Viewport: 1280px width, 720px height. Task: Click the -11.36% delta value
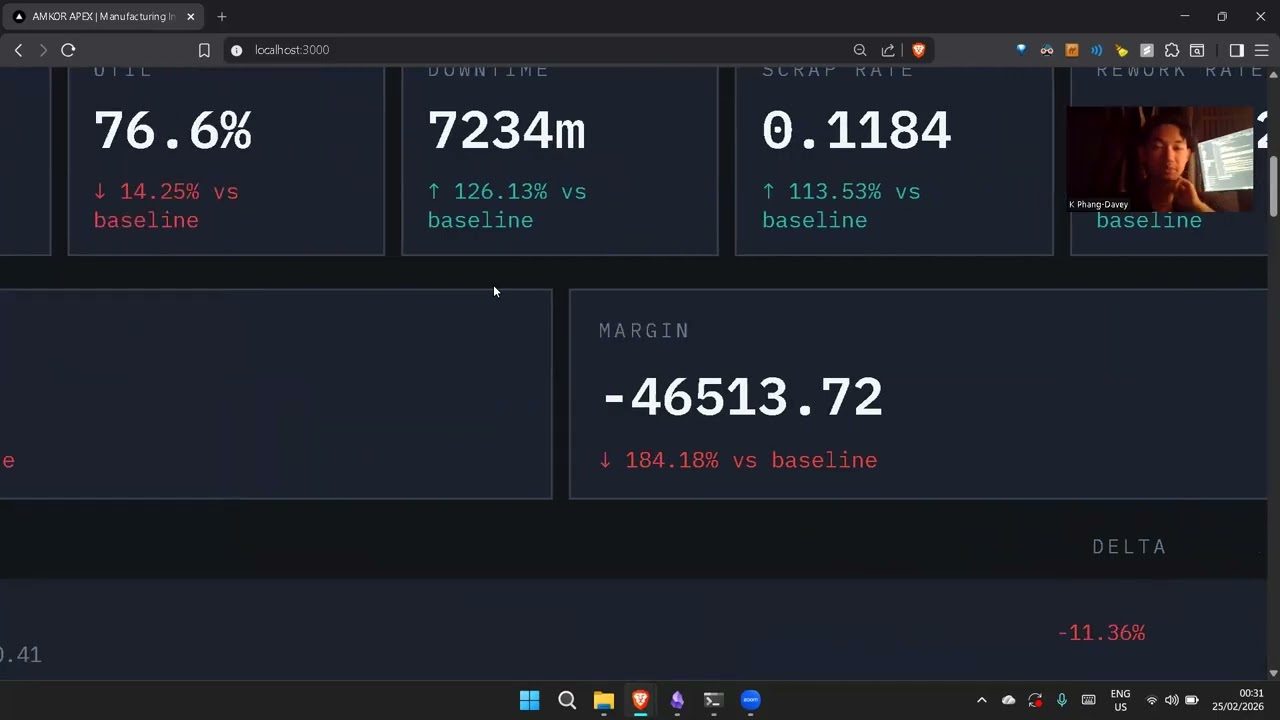tap(1101, 633)
